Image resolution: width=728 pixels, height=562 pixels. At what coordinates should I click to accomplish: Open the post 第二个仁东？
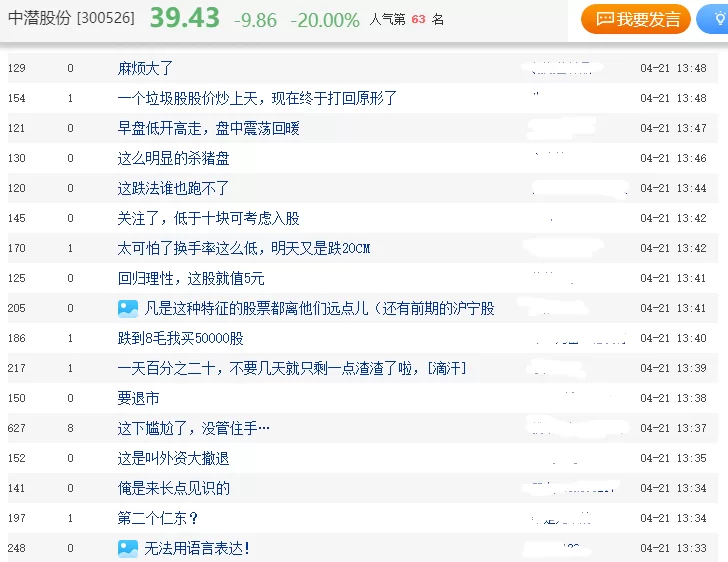point(157,518)
